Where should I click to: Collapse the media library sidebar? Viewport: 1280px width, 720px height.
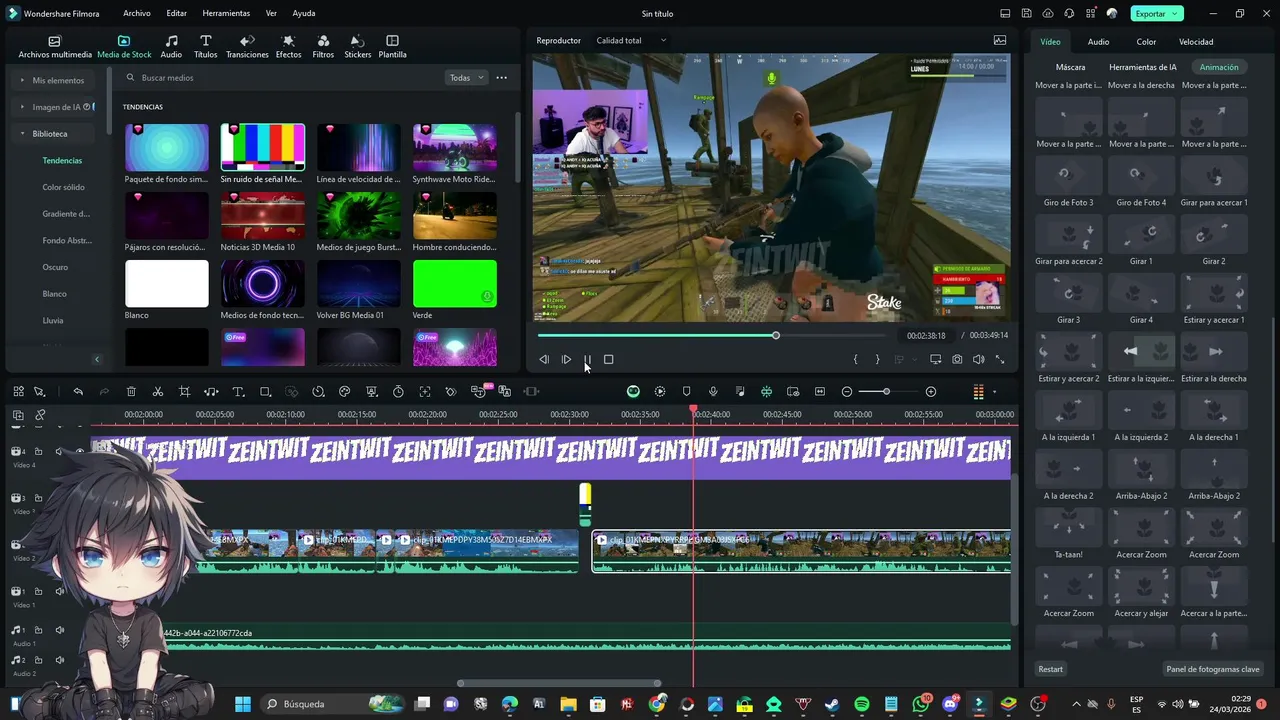pyautogui.click(x=97, y=359)
